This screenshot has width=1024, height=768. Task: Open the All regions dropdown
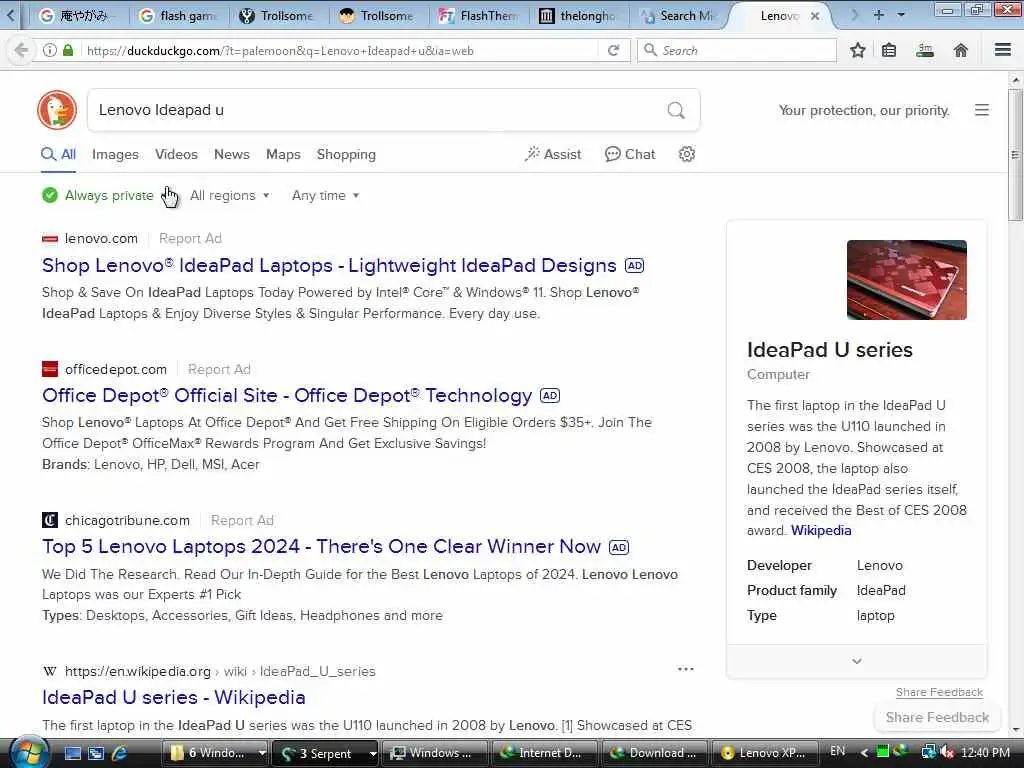[229, 195]
